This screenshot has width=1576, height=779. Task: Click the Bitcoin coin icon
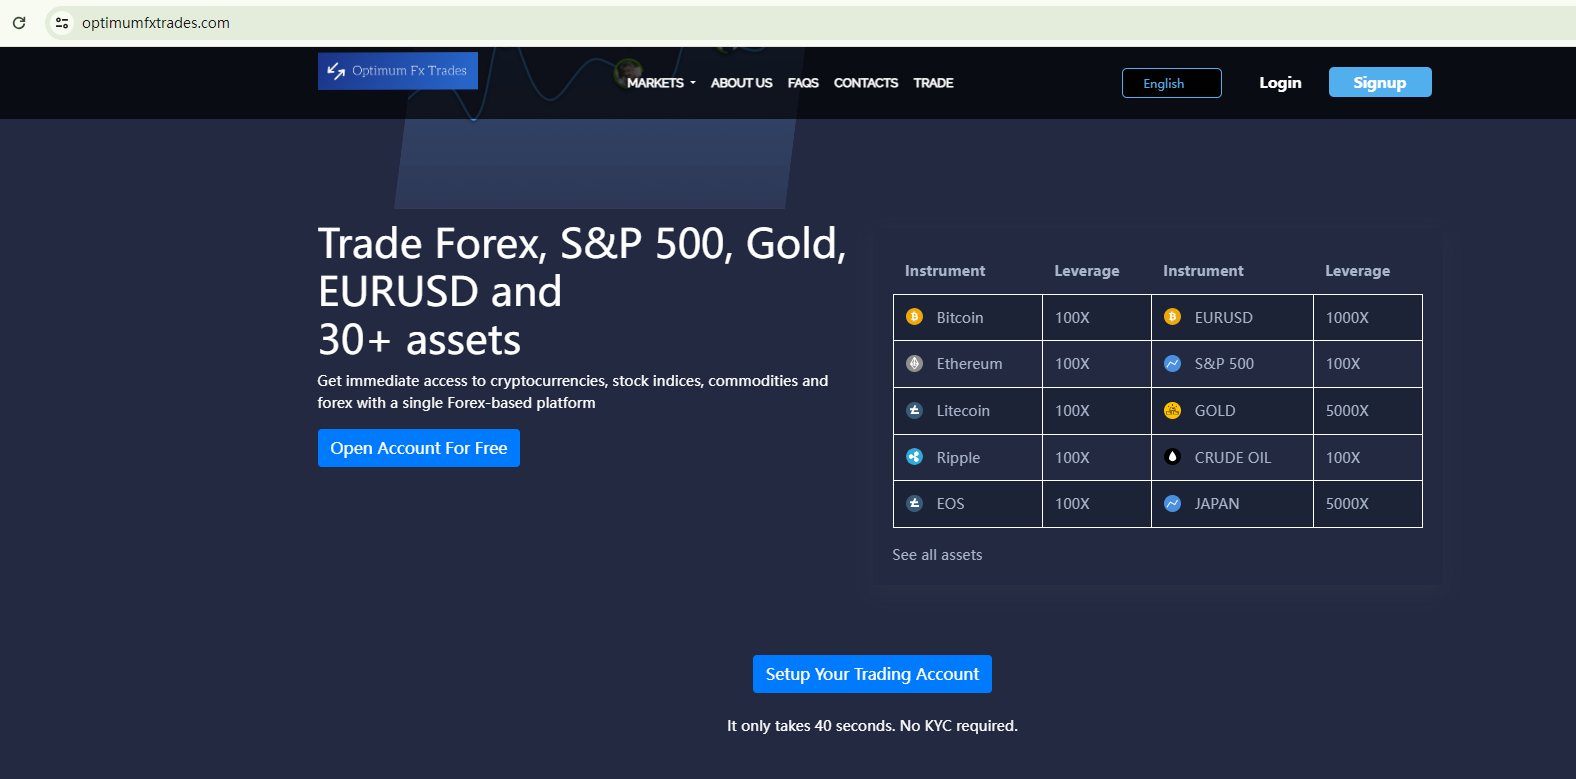(914, 317)
